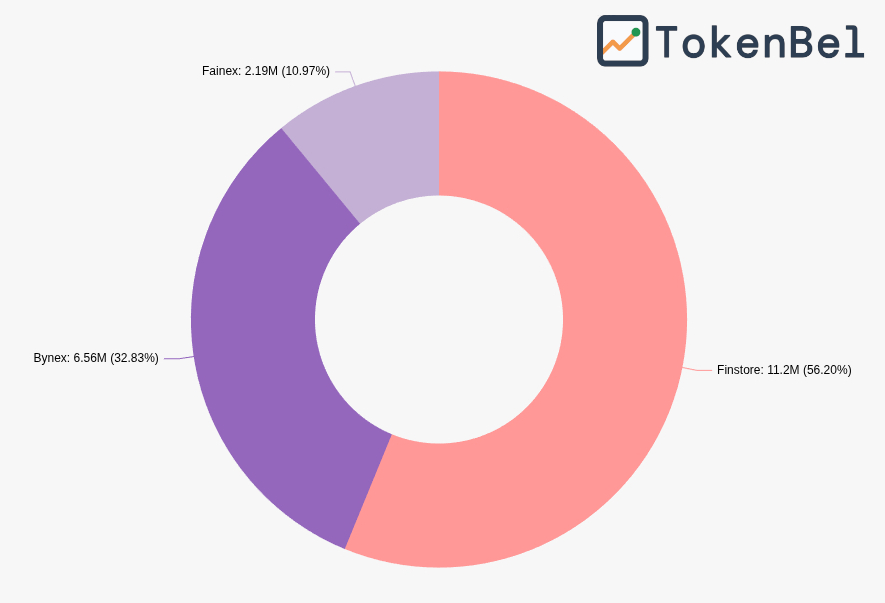The width and height of the screenshot is (885, 603).
Task: Click the 56.20% percentage value
Action: (827, 370)
